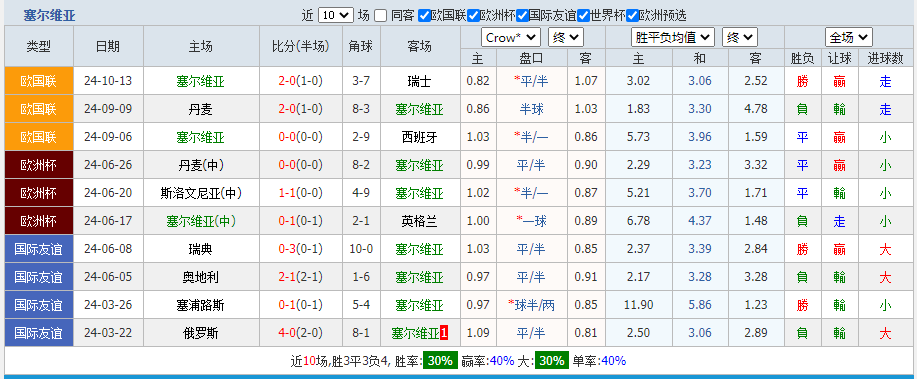The height and width of the screenshot is (379, 917).
Task: Uncheck the 欧国联 filter checkbox
Action: (425, 16)
